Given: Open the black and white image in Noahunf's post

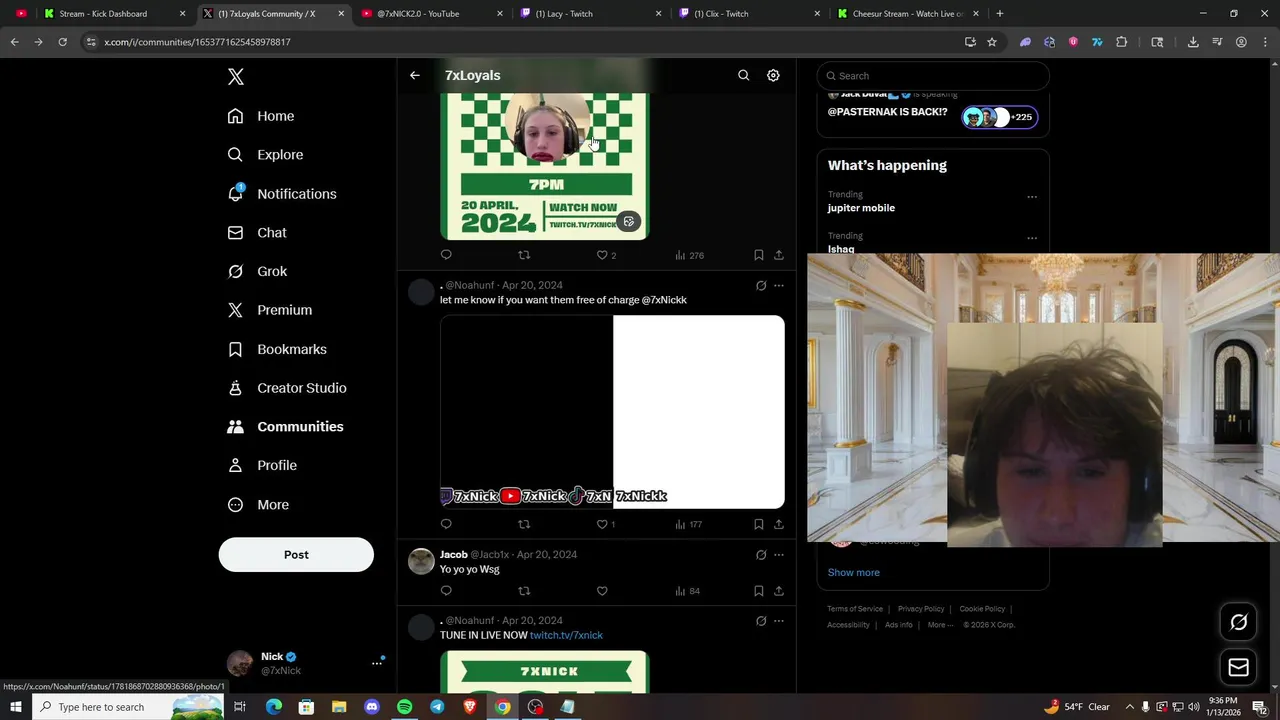Looking at the screenshot, I should coord(612,412).
